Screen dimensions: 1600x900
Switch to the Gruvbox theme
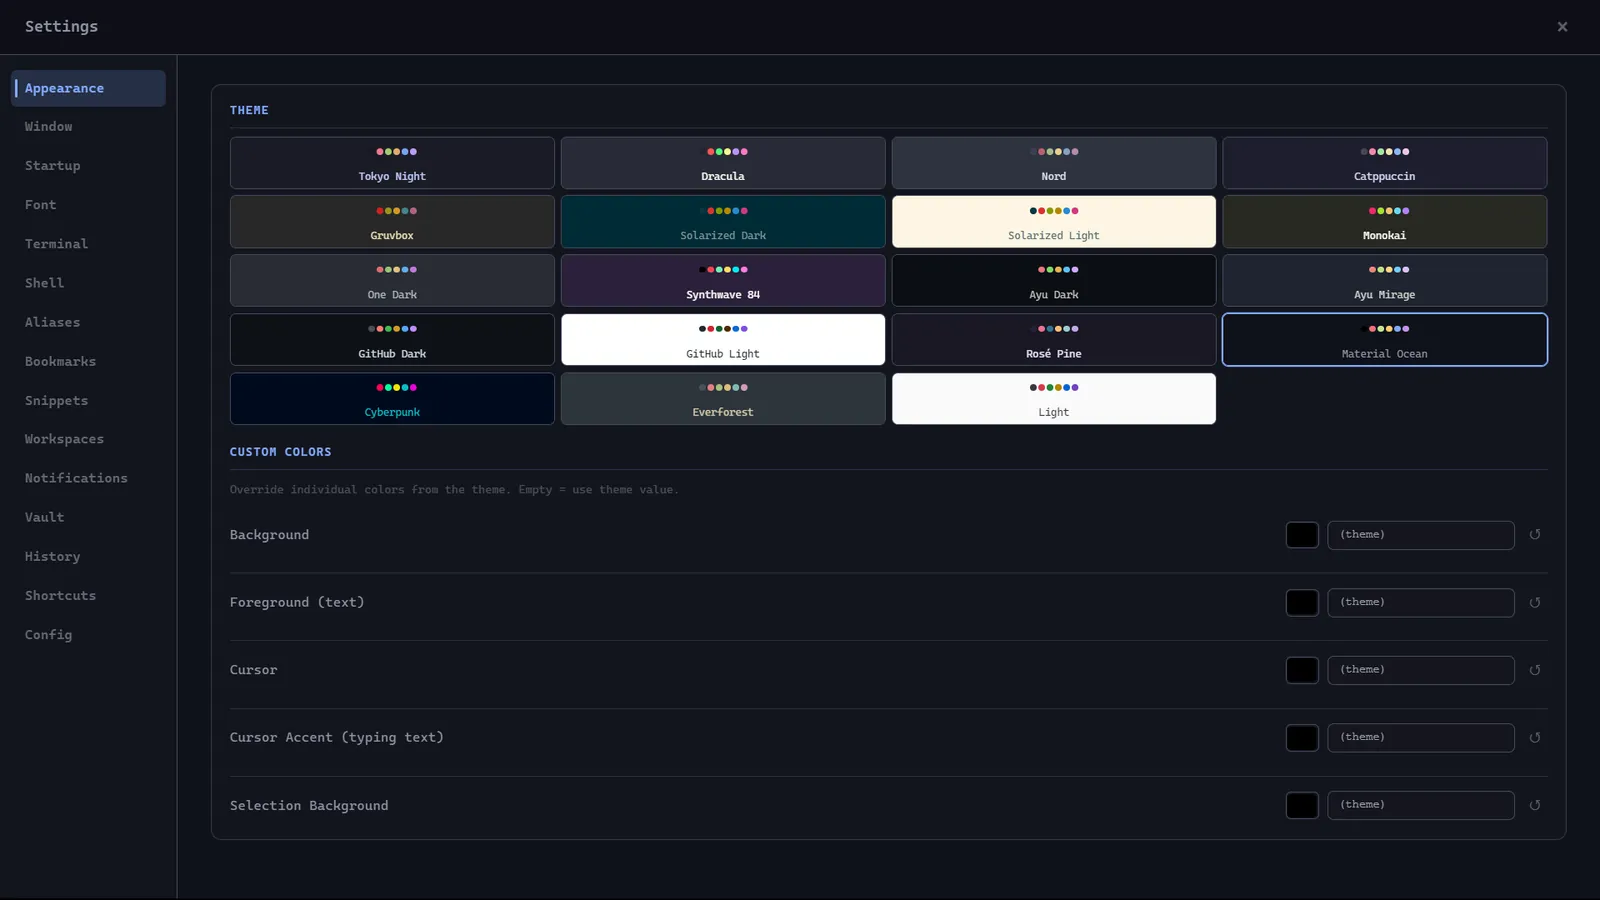coord(392,222)
